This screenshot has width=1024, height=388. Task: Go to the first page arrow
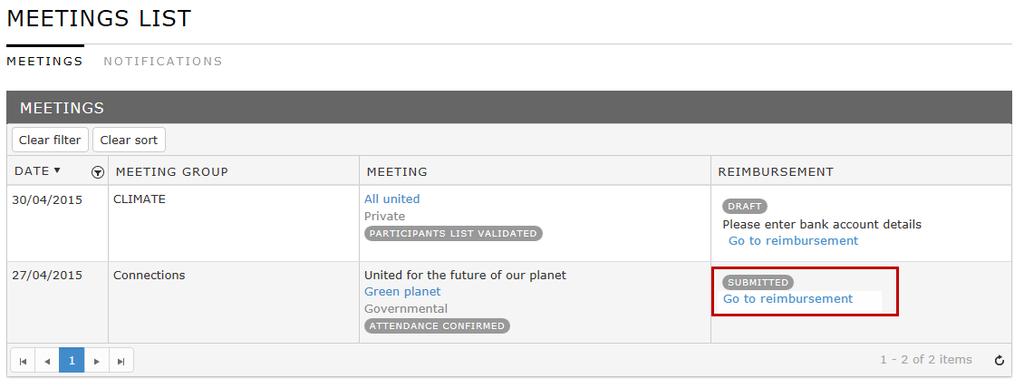(x=23, y=361)
